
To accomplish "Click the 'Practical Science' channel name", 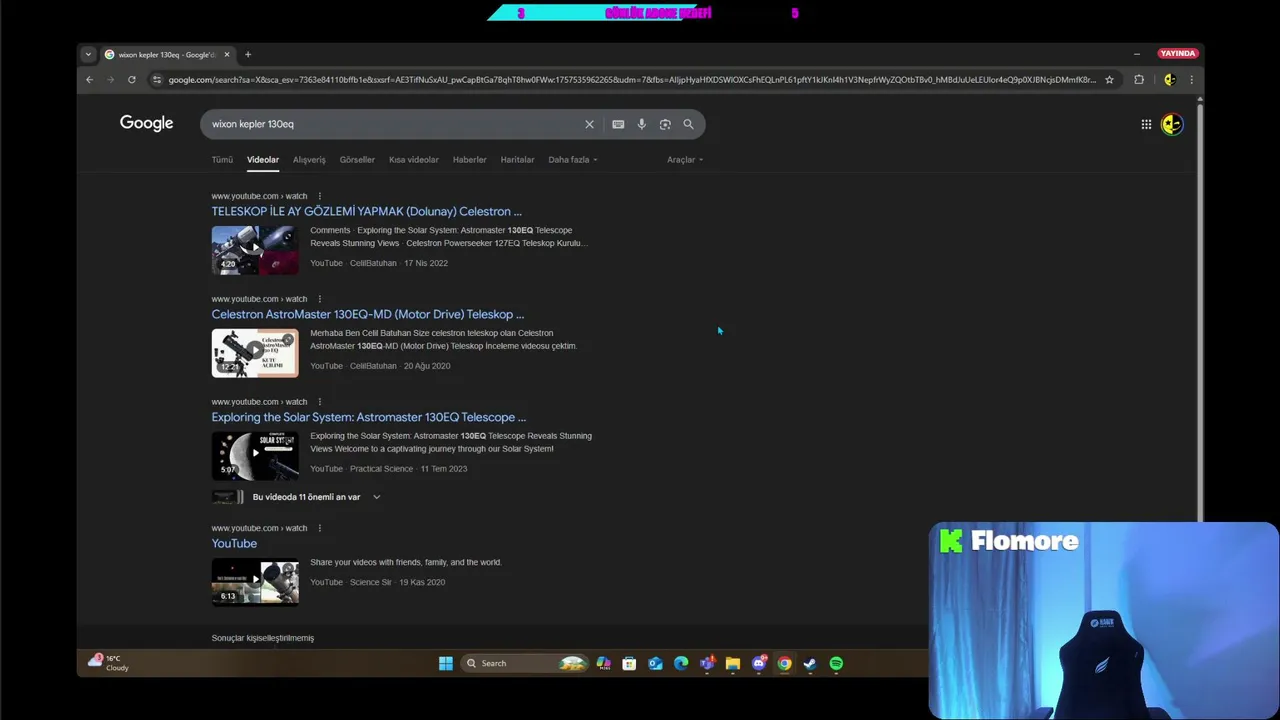I will 381,469.
